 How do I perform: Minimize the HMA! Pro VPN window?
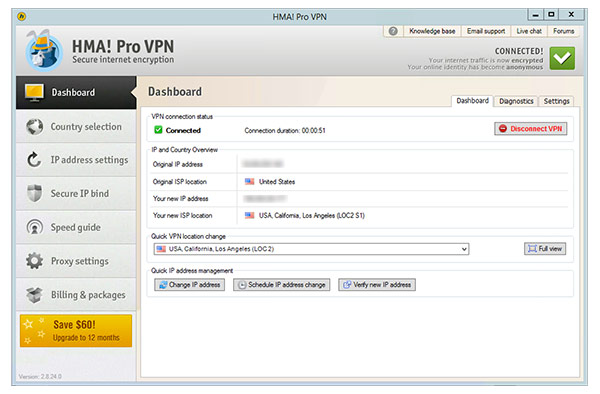(536, 15)
